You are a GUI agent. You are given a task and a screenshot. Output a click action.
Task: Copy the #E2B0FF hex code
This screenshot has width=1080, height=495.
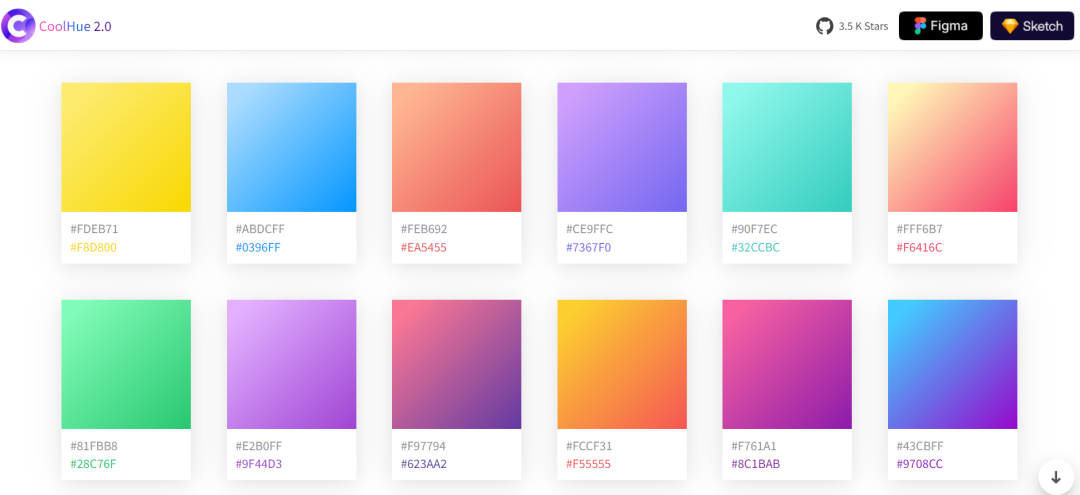pos(259,446)
